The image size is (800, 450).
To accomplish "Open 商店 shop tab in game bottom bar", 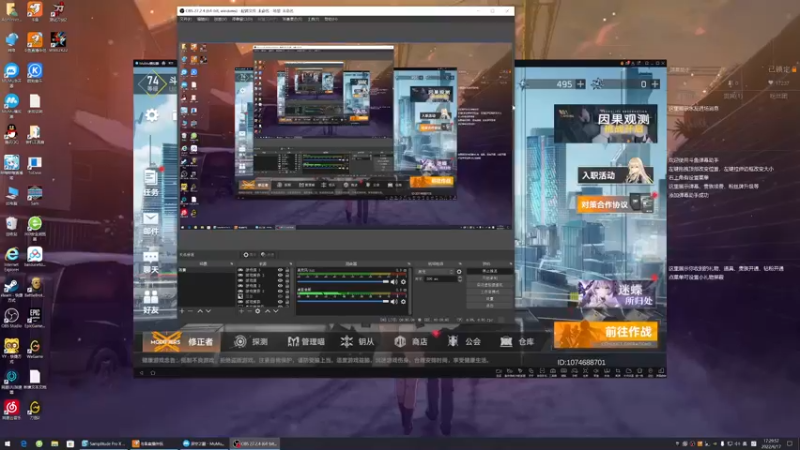I will pyautogui.click(x=411, y=341).
